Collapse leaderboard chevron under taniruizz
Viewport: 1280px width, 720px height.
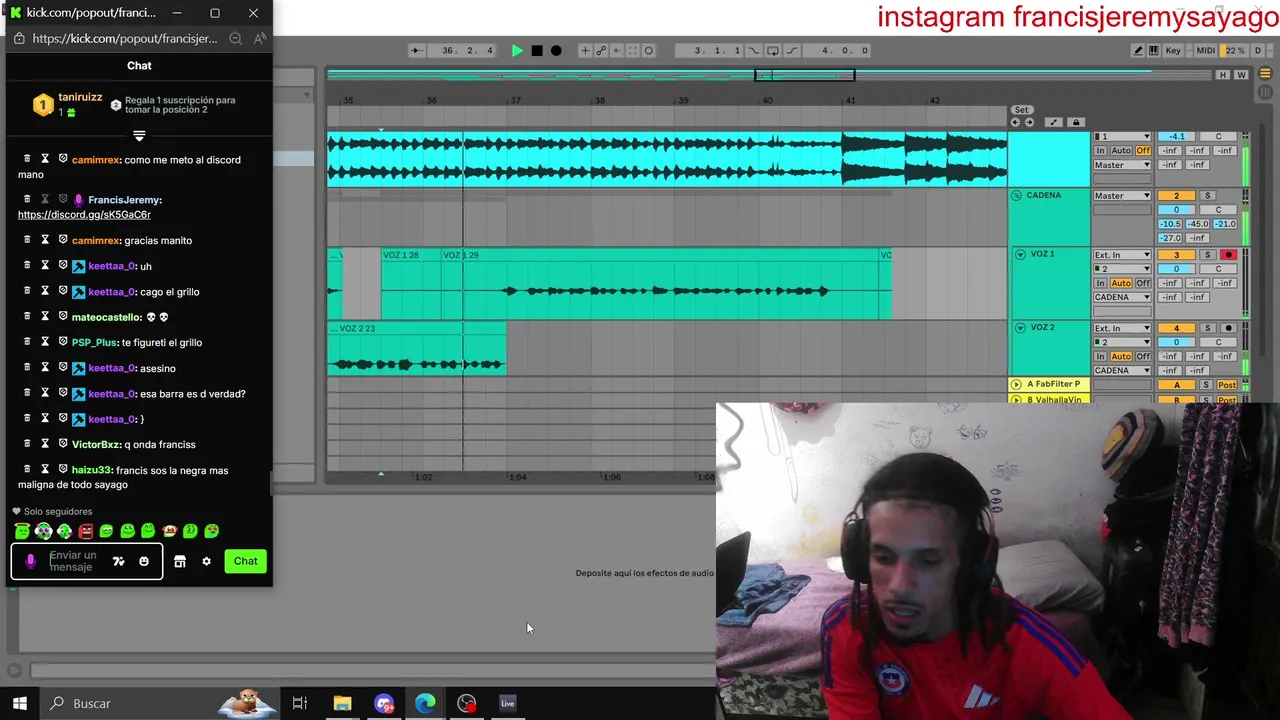(x=139, y=135)
